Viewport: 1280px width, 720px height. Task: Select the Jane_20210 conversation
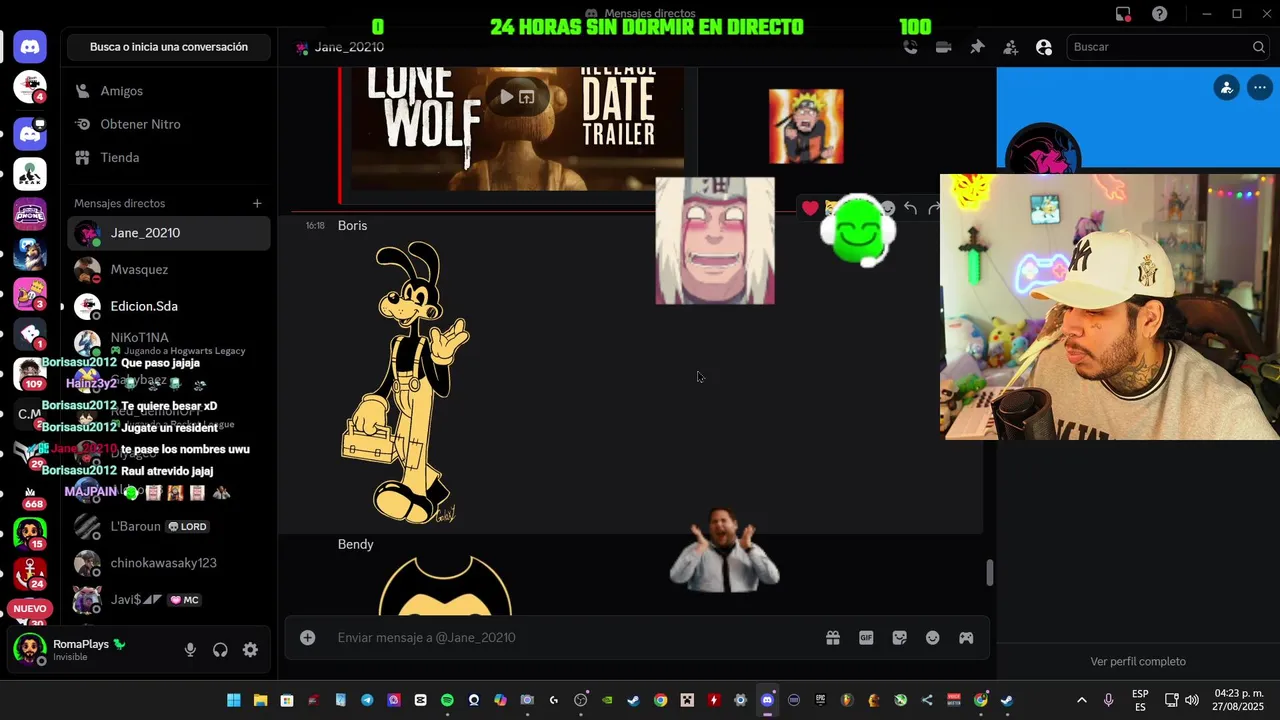[169, 233]
